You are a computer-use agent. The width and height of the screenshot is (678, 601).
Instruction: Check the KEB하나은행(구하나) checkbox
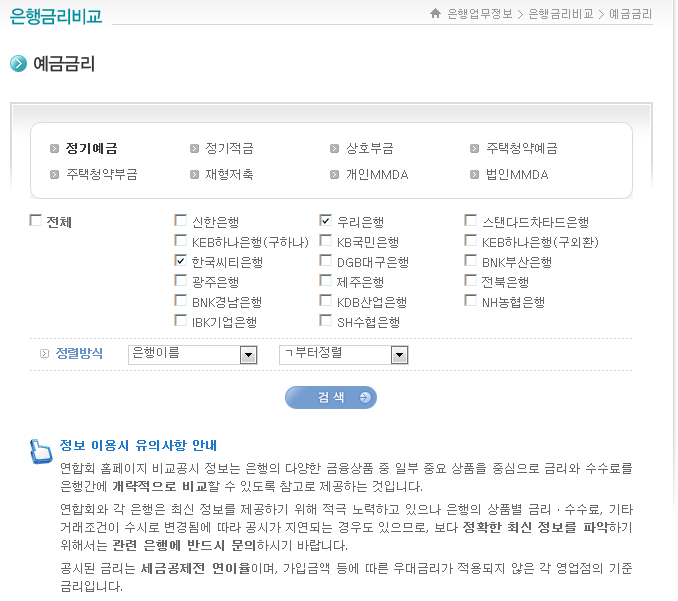(x=180, y=240)
